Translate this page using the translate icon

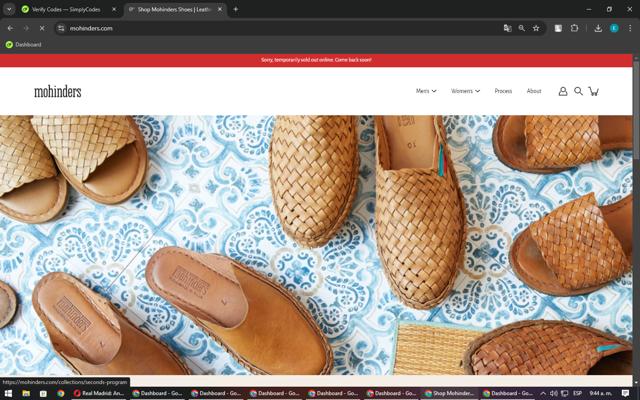tap(507, 28)
